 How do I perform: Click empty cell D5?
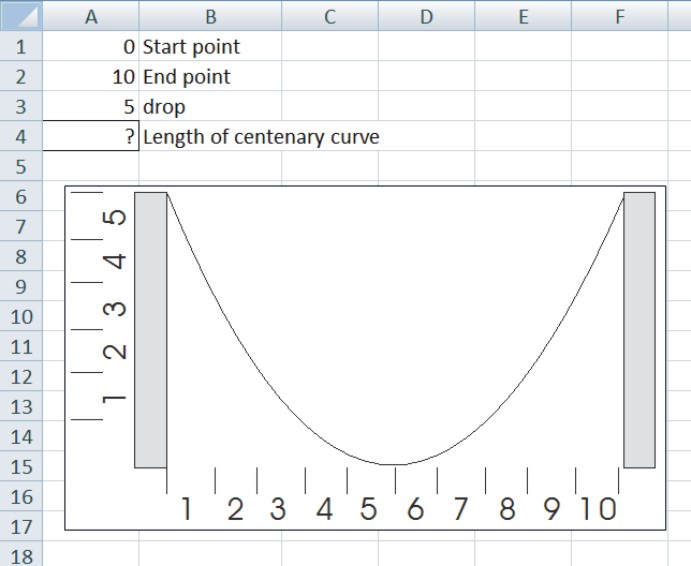point(426,166)
